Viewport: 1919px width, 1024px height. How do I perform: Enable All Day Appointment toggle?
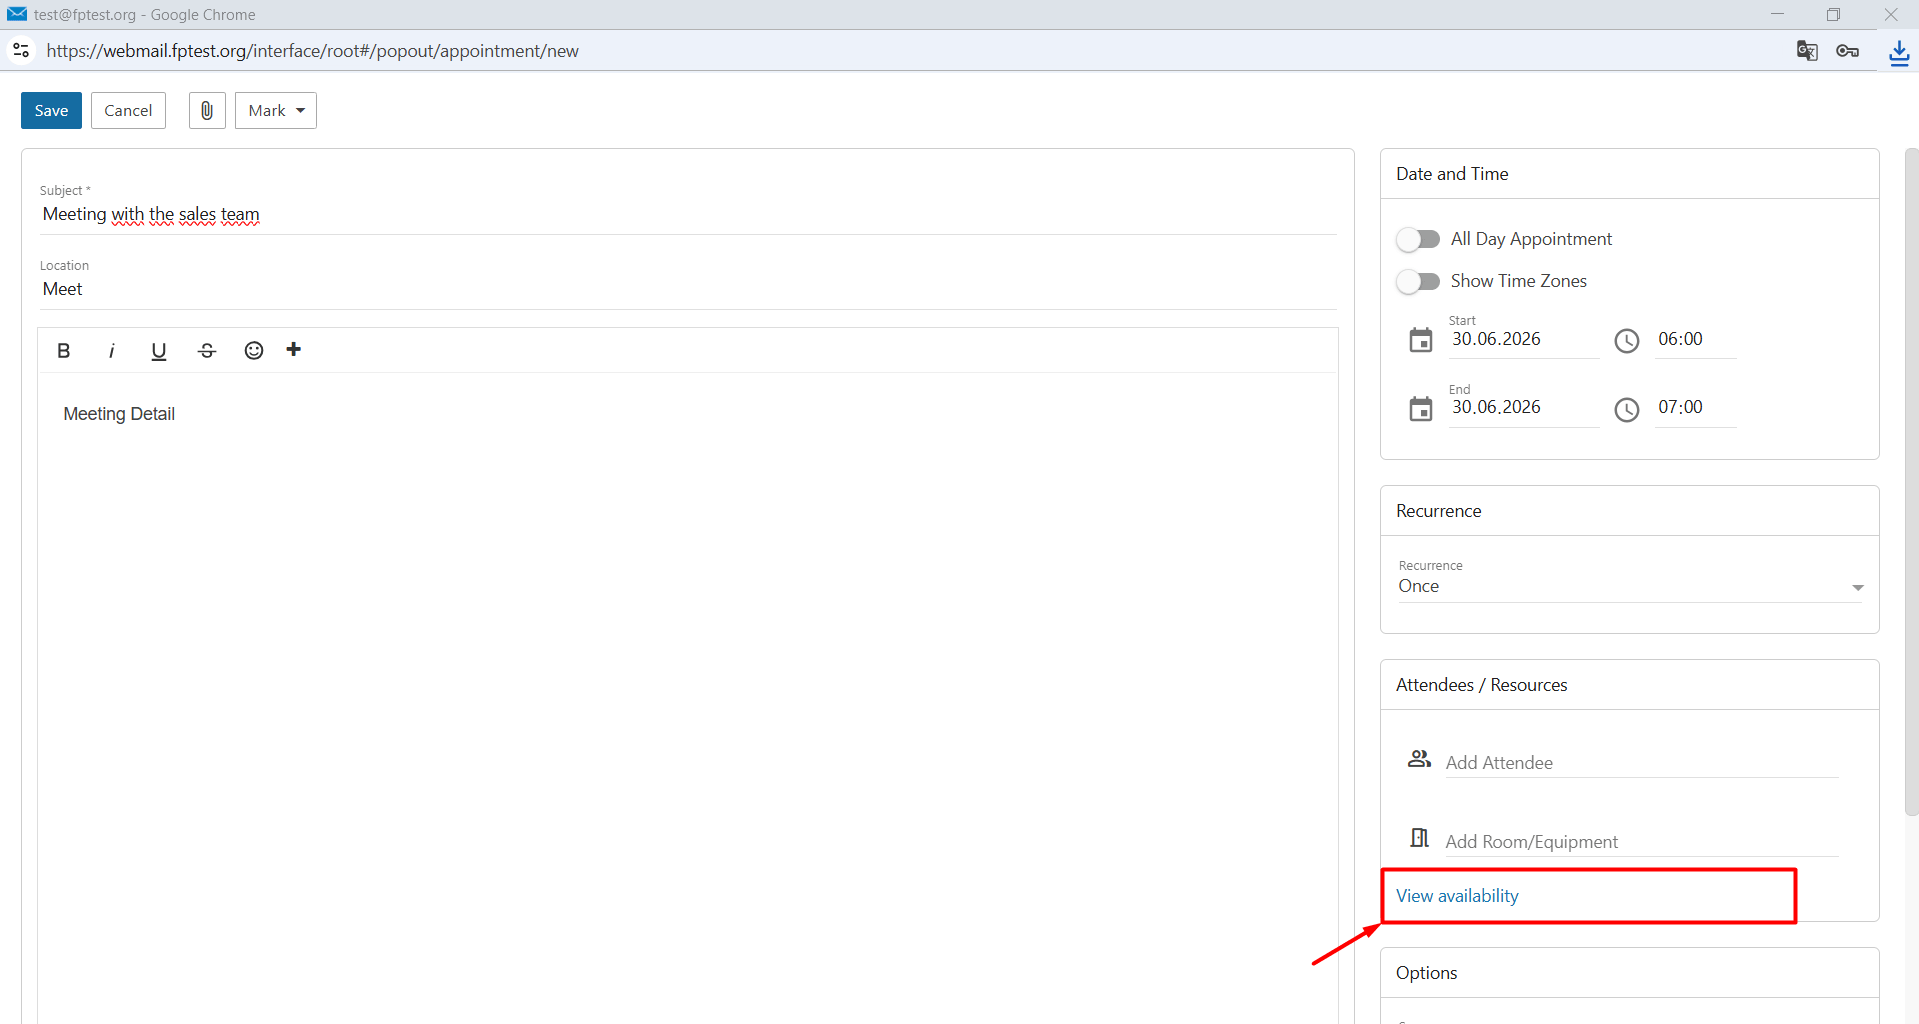pos(1418,239)
